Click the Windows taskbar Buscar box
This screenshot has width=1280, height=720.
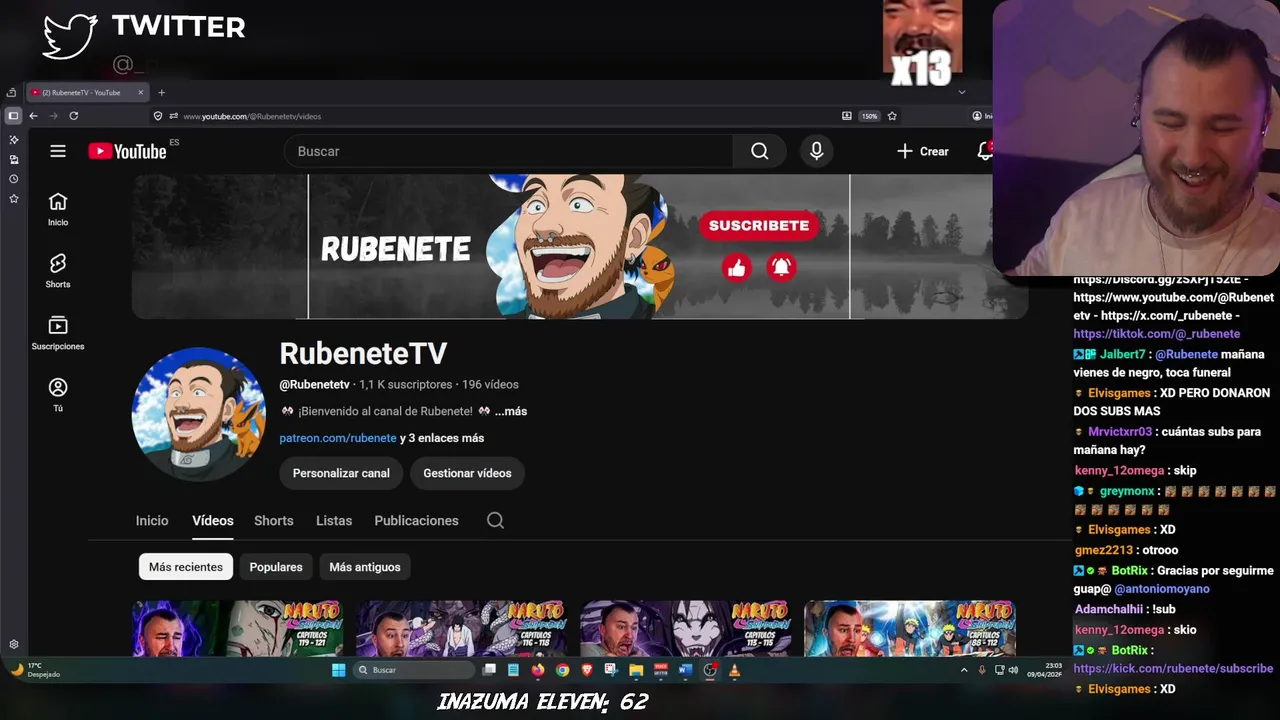coord(414,670)
